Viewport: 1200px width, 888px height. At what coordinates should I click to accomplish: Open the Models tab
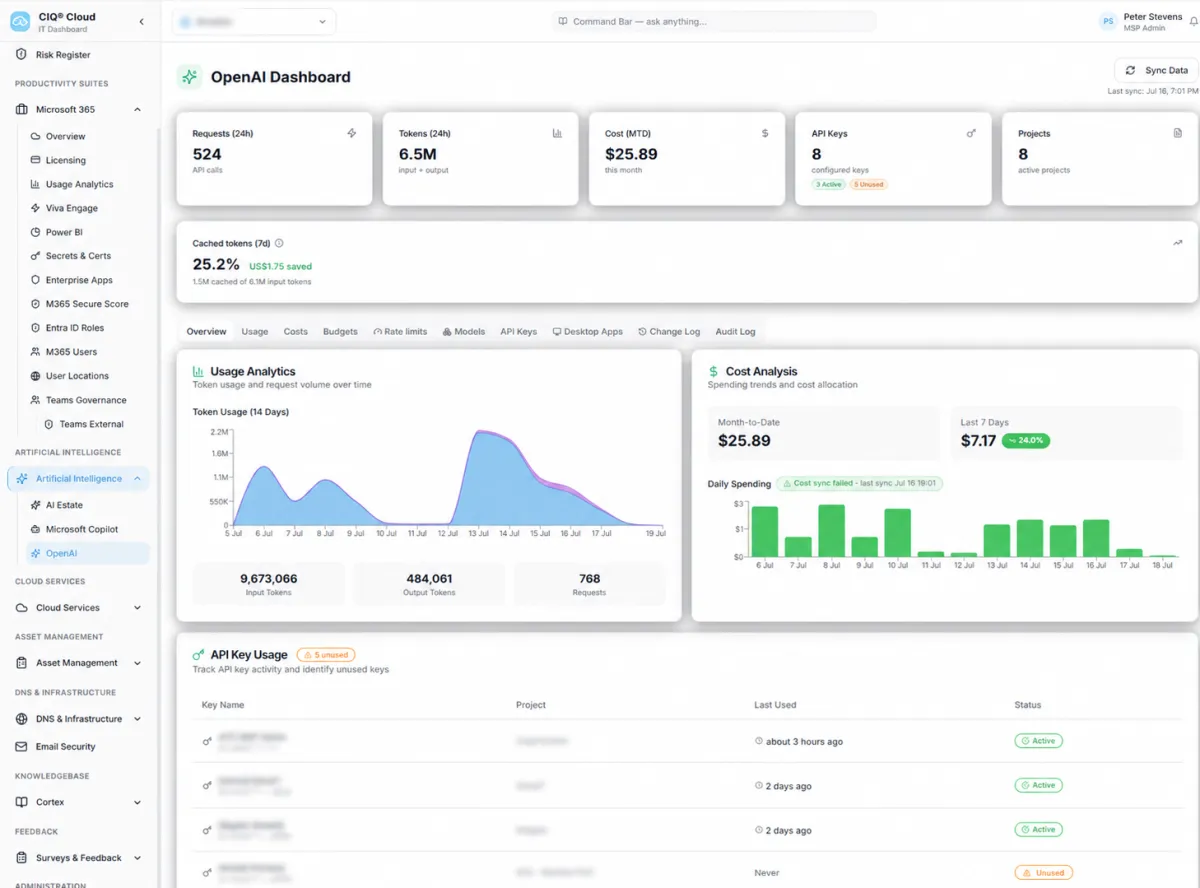click(464, 331)
